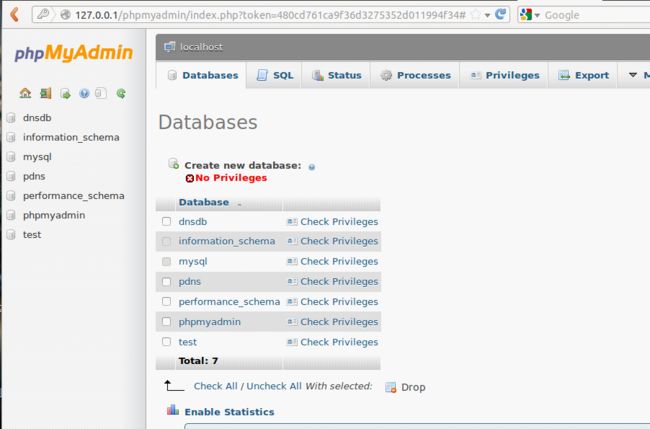This screenshot has height=429, width=650.
Task: Click the phpMyAdmin logo
Action: click(73, 53)
